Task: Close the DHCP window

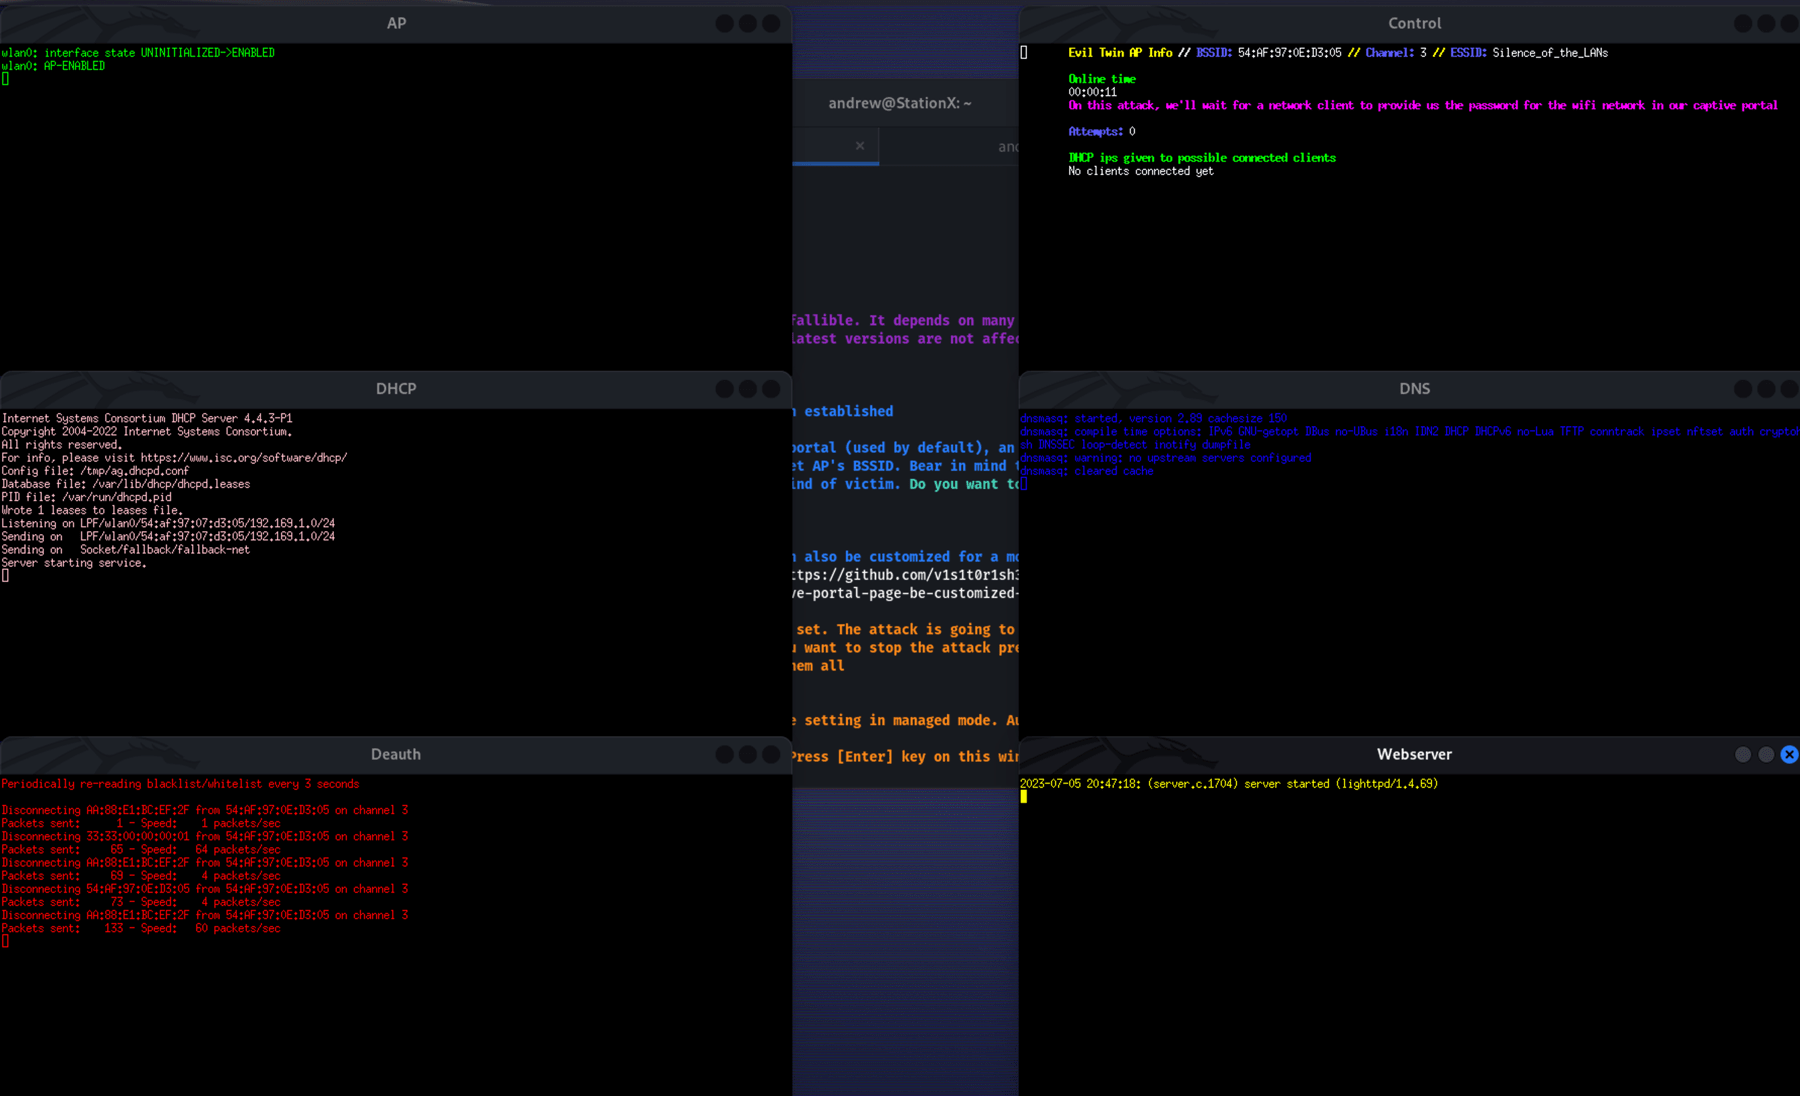Action: [x=771, y=389]
